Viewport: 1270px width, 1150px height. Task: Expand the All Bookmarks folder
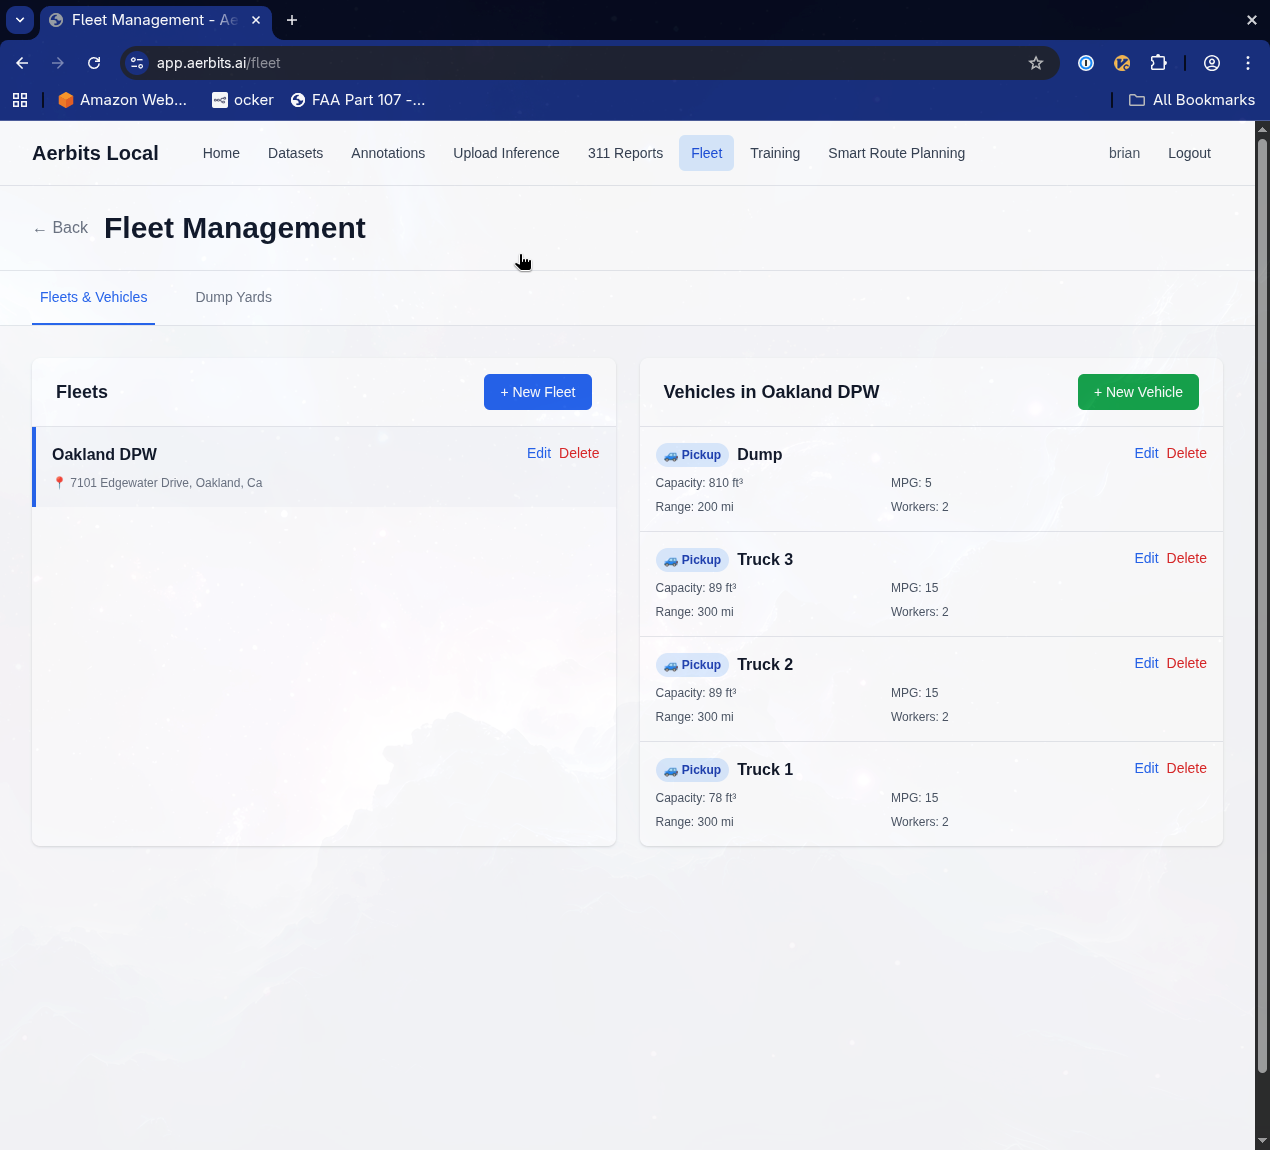click(x=1192, y=99)
